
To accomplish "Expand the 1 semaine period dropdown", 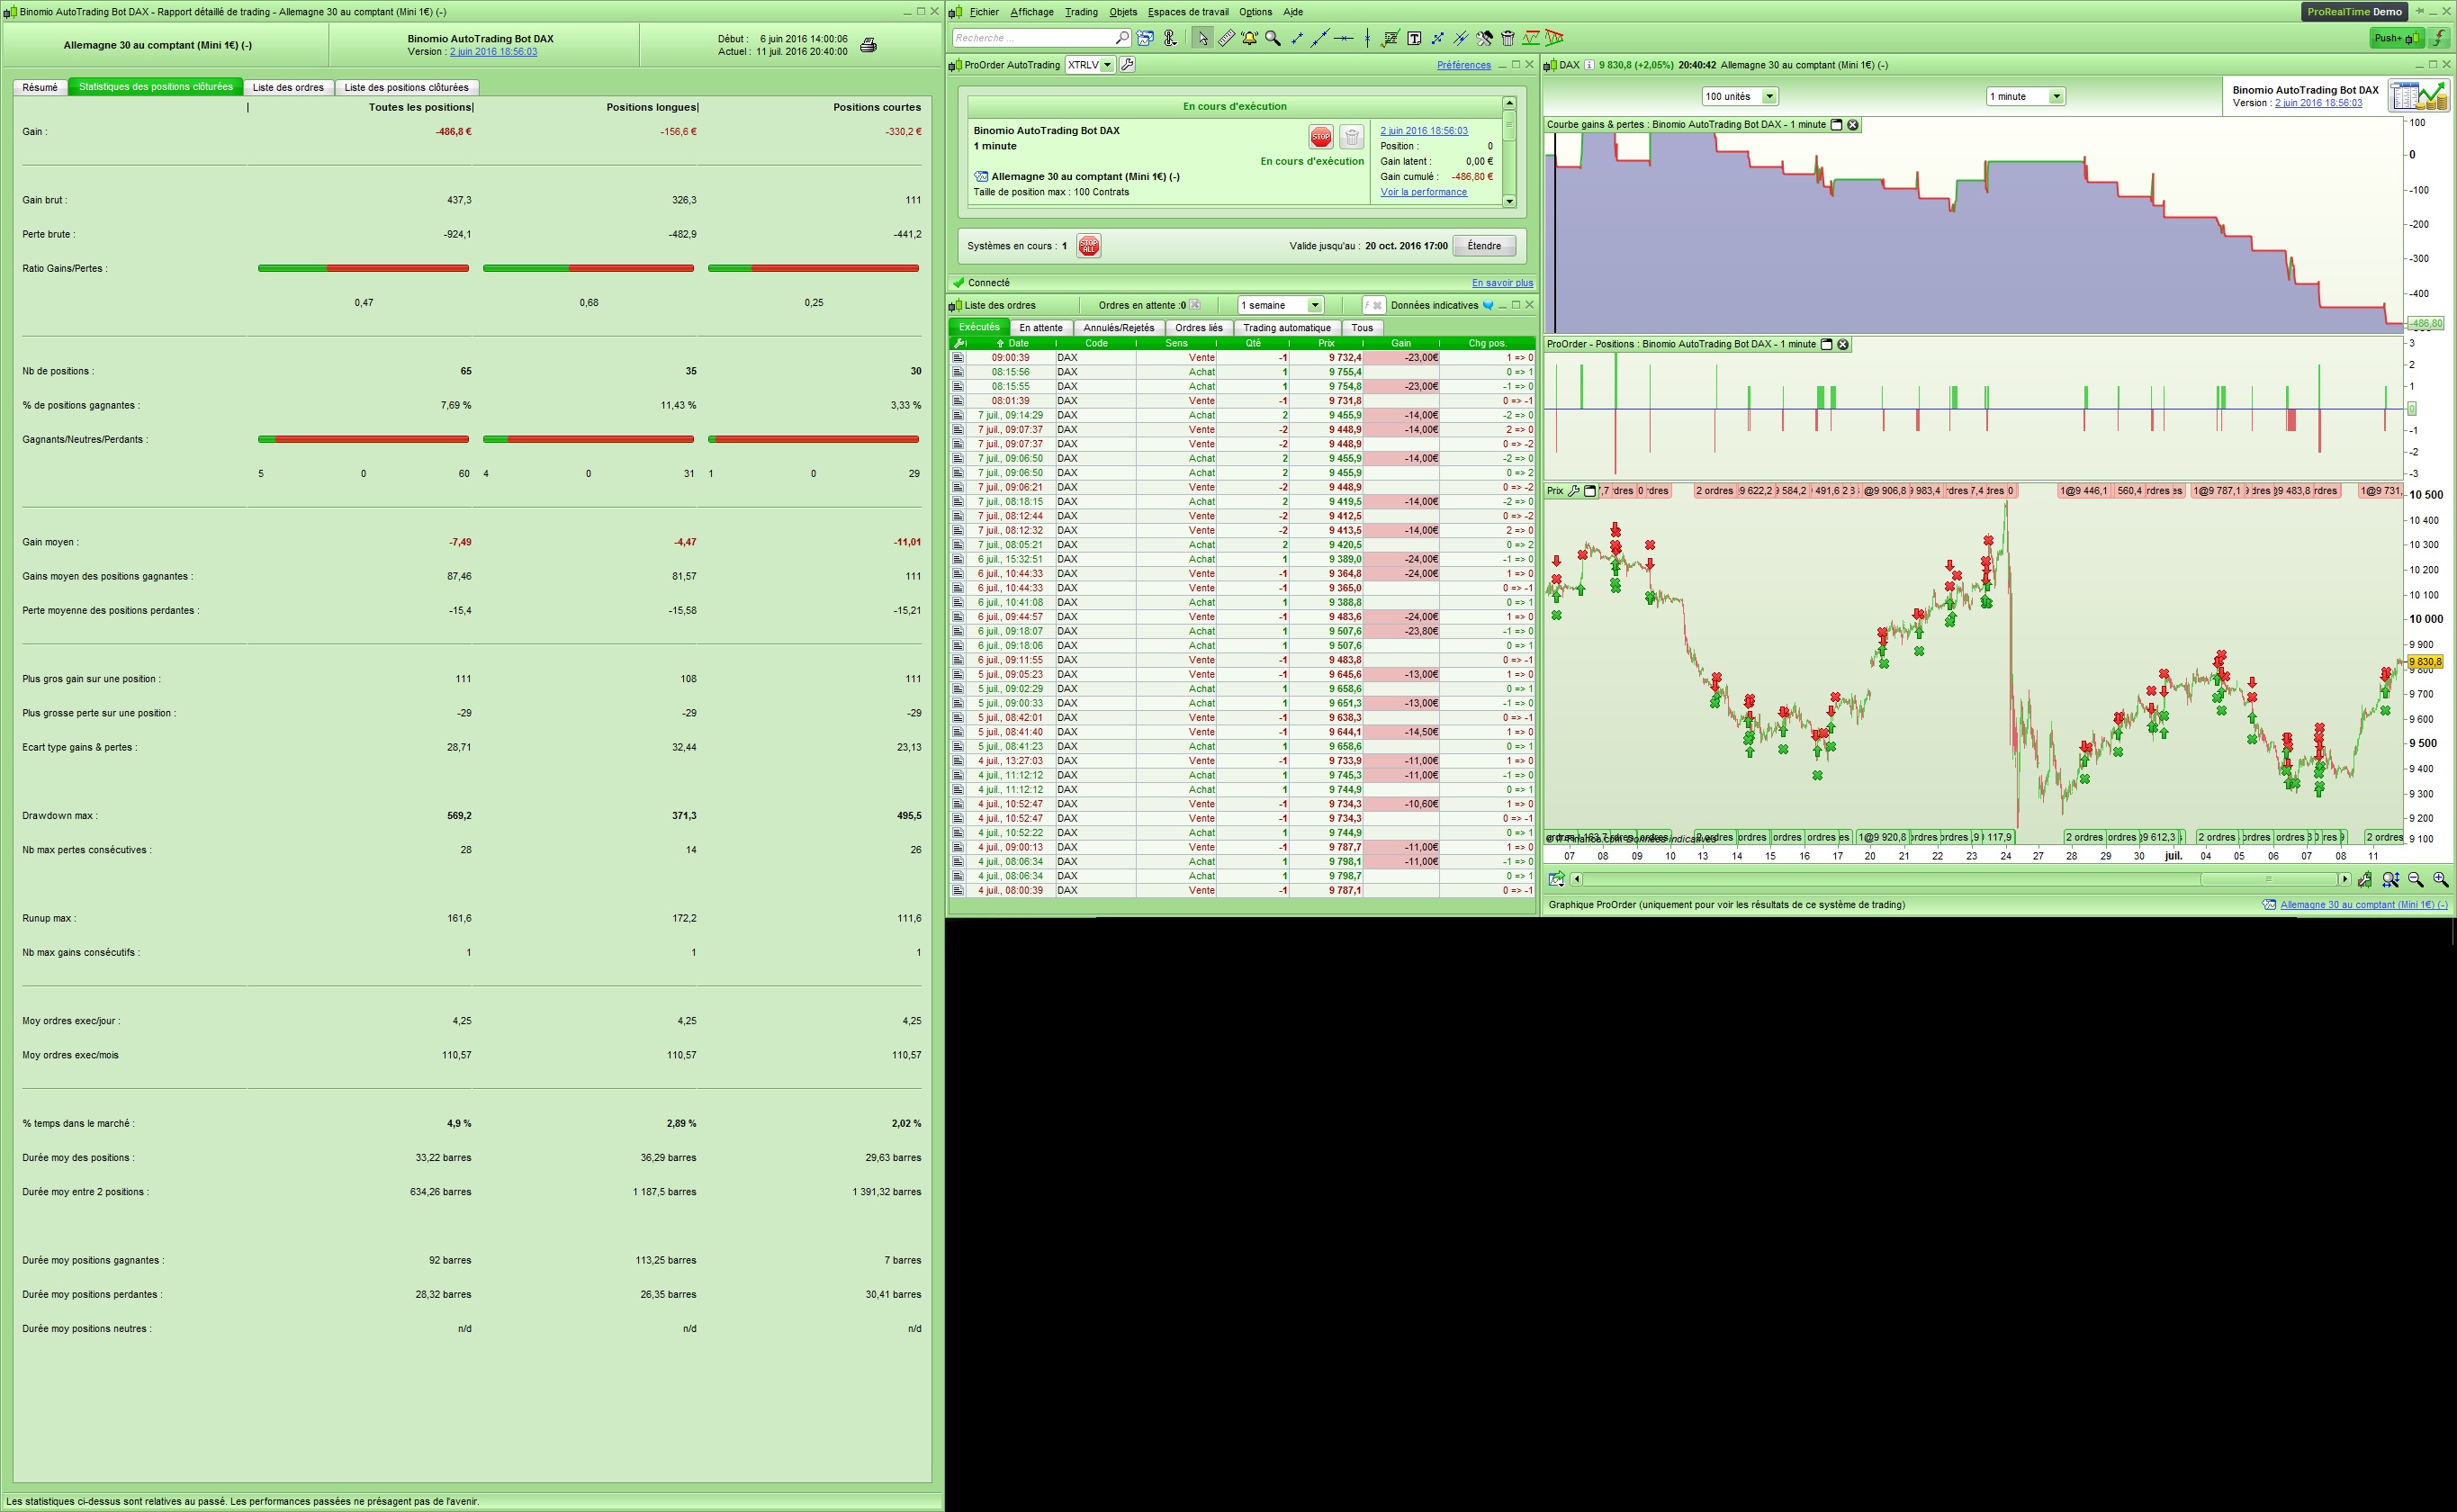I will [x=1314, y=305].
